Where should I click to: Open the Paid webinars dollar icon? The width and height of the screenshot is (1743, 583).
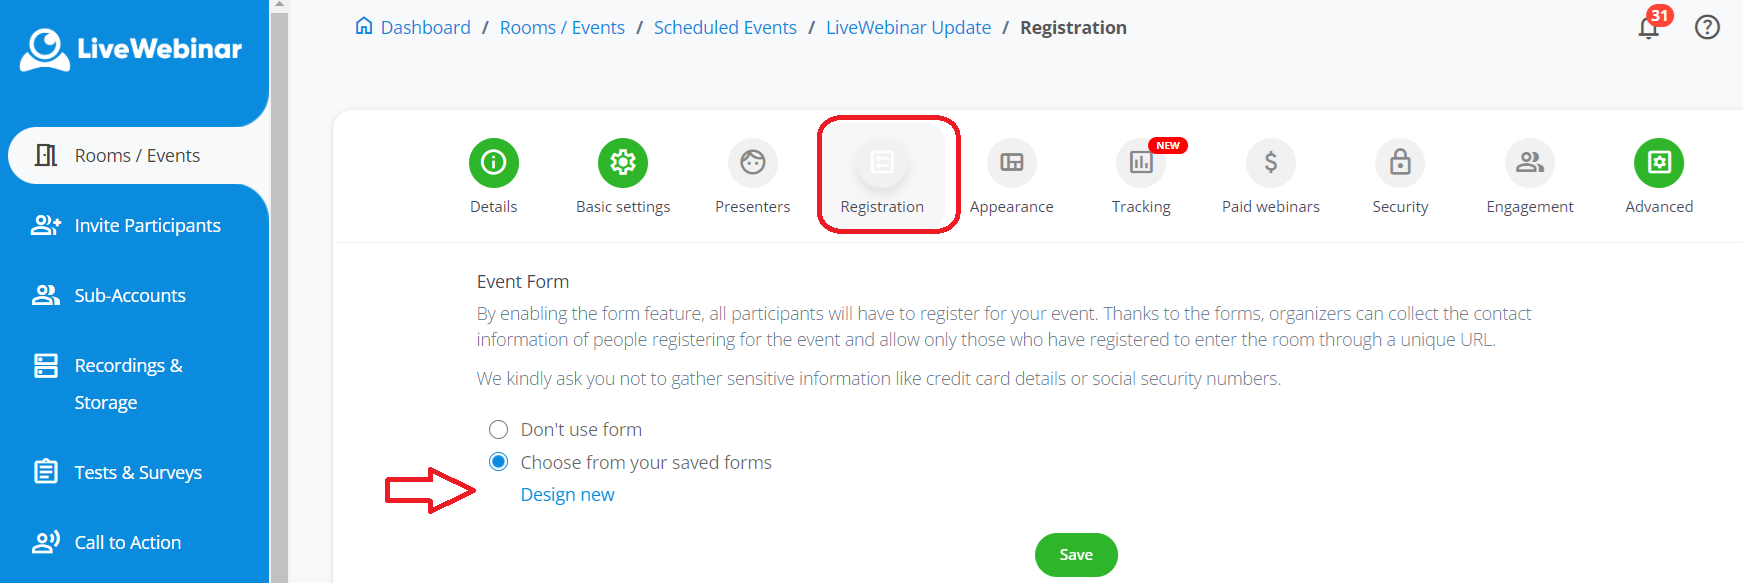click(1270, 162)
